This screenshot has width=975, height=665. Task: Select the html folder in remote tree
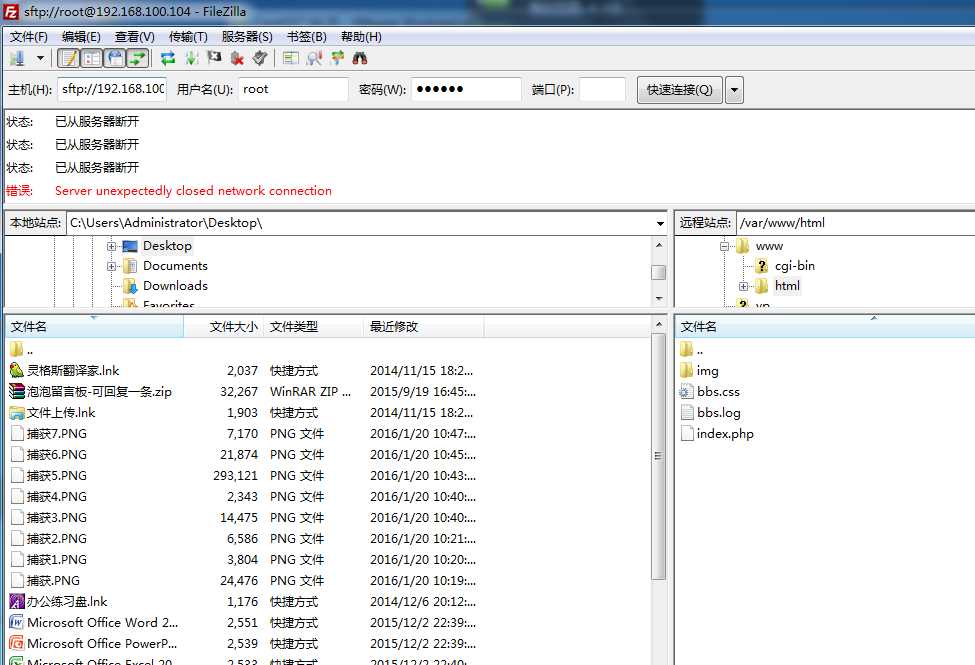[787, 286]
